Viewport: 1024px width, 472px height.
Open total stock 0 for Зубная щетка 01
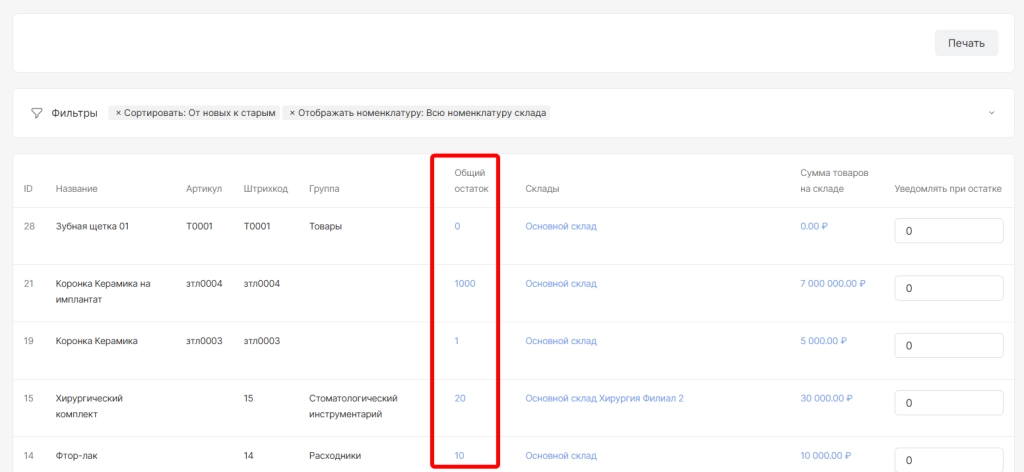[x=457, y=227]
